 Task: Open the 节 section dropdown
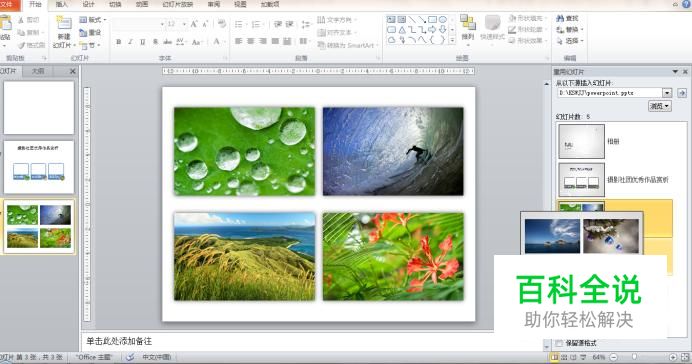pyautogui.click(x=90, y=45)
